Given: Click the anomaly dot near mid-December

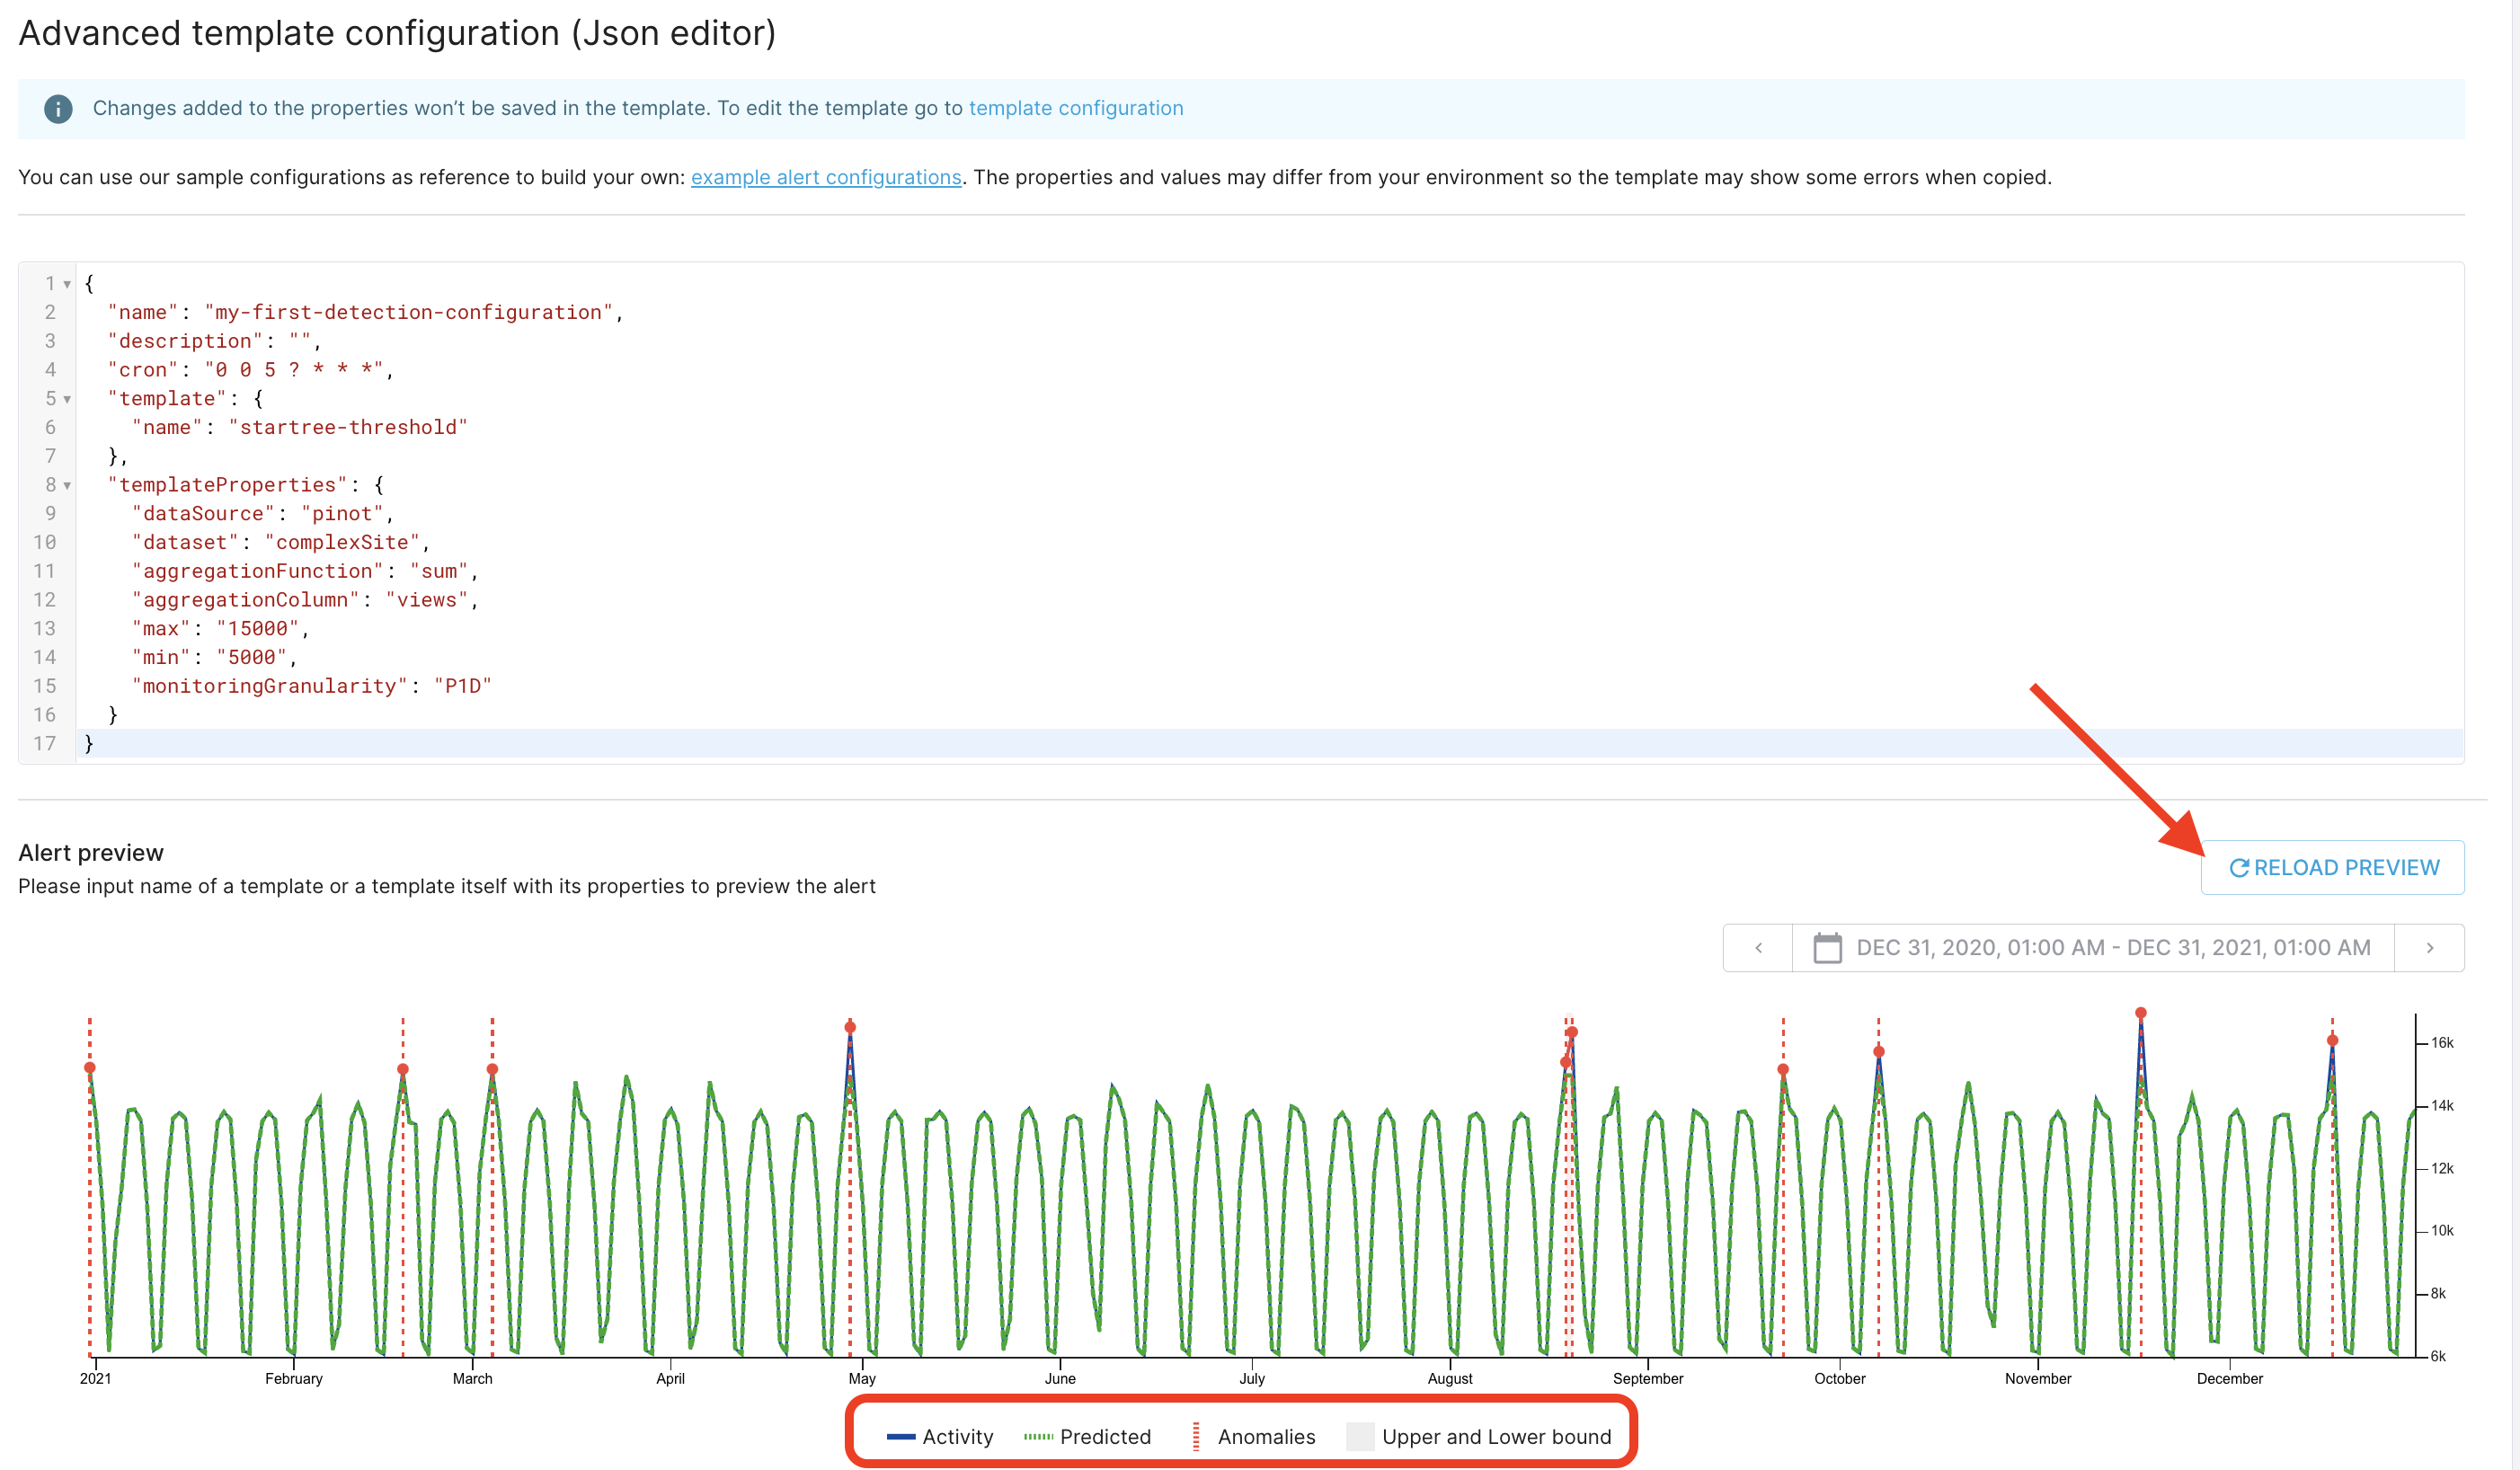Looking at the screenshot, I should tap(2332, 1041).
